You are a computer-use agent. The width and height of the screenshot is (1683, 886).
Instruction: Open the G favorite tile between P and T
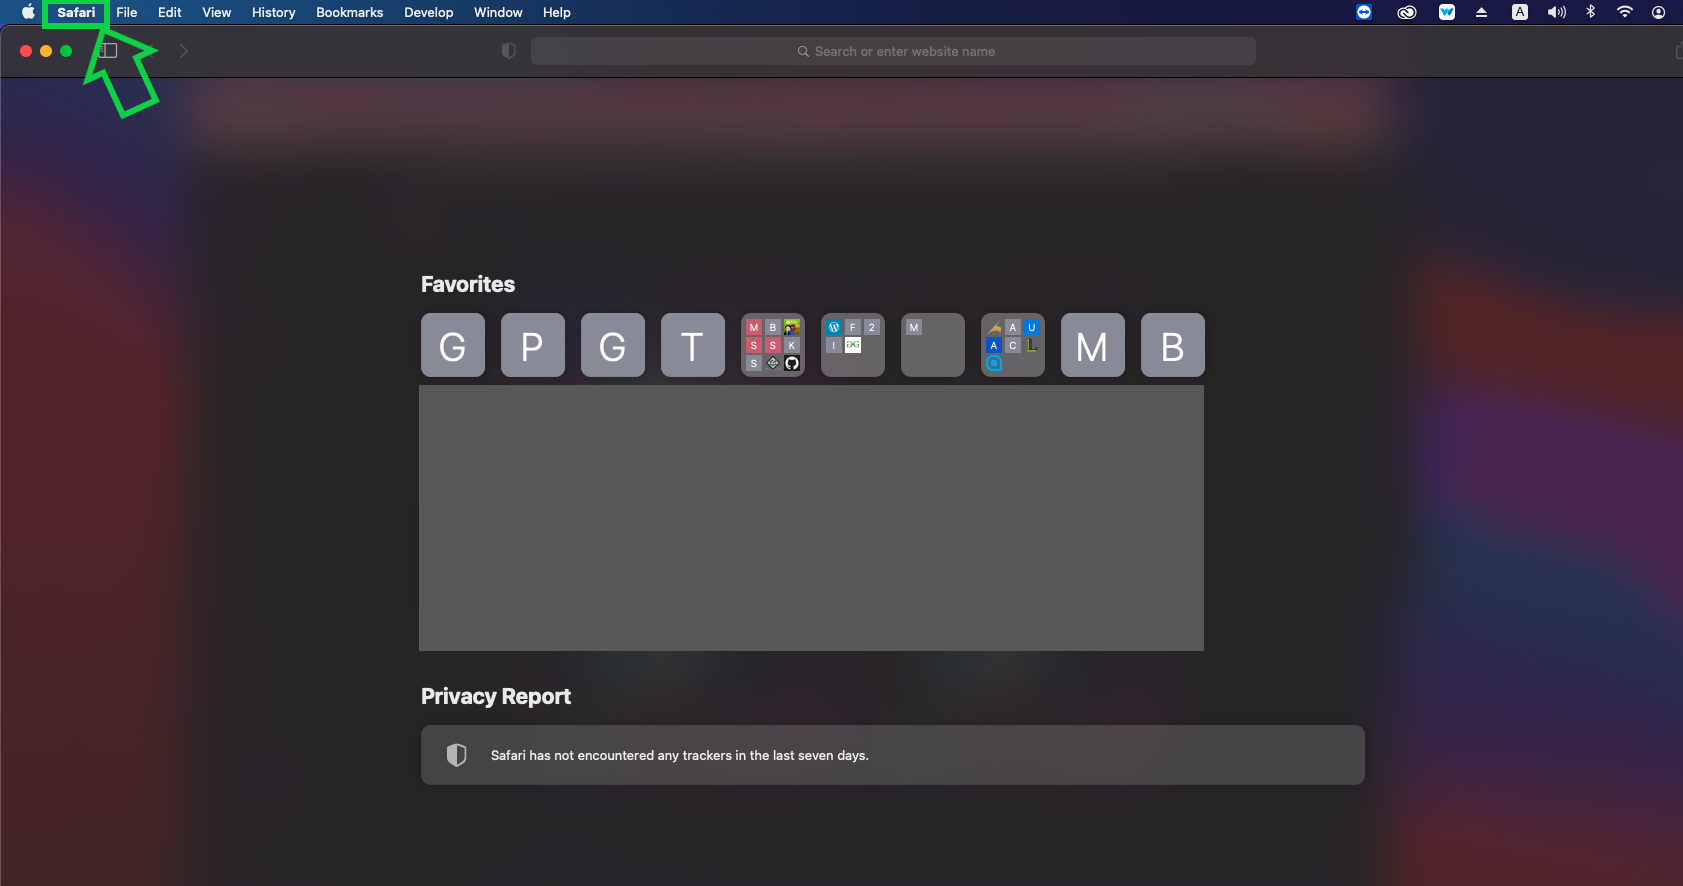click(x=613, y=345)
